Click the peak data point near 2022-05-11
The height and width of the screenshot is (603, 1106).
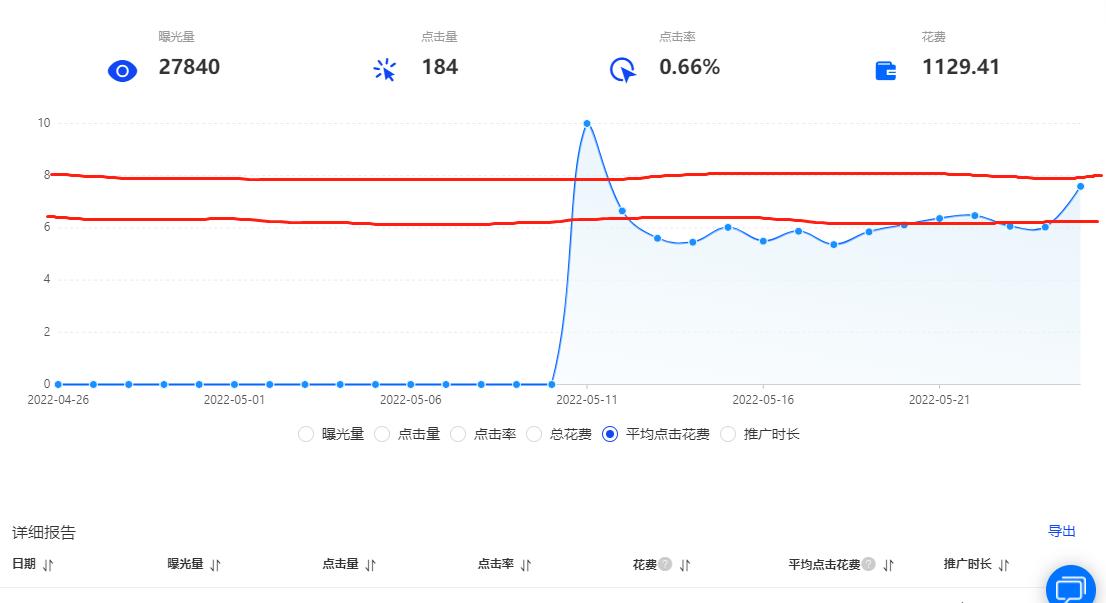click(587, 124)
